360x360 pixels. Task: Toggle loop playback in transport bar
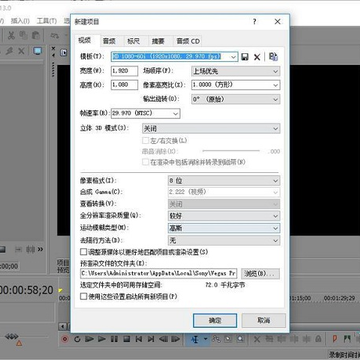tap(77, 339)
